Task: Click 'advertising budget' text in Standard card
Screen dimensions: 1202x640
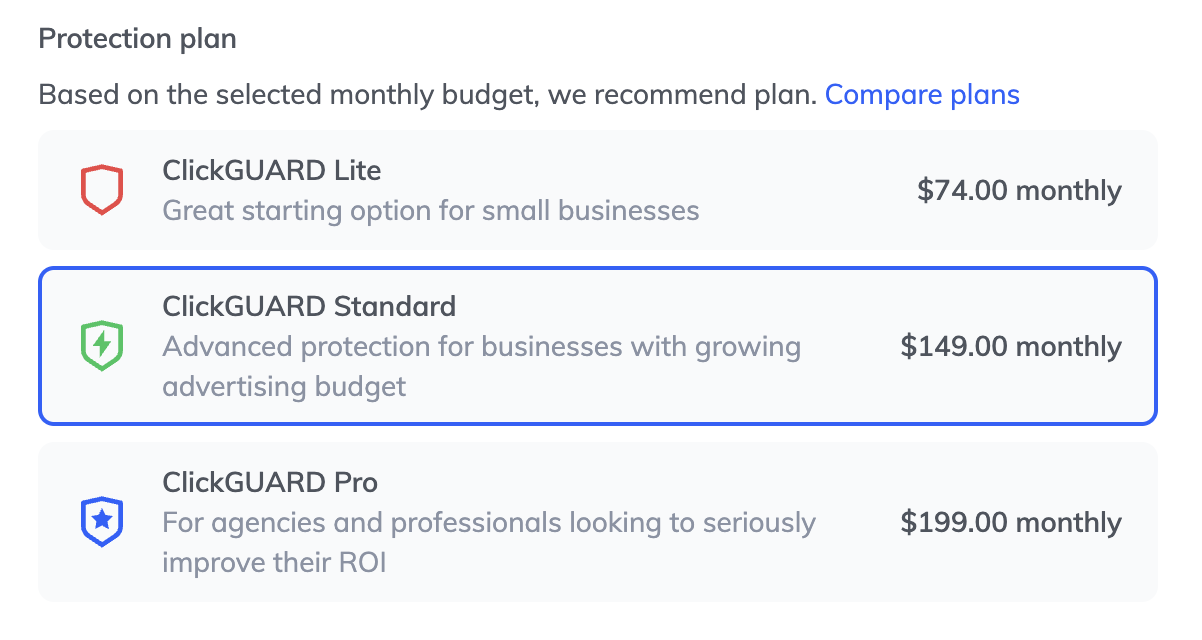Action: pyautogui.click(x=284, y=387)
